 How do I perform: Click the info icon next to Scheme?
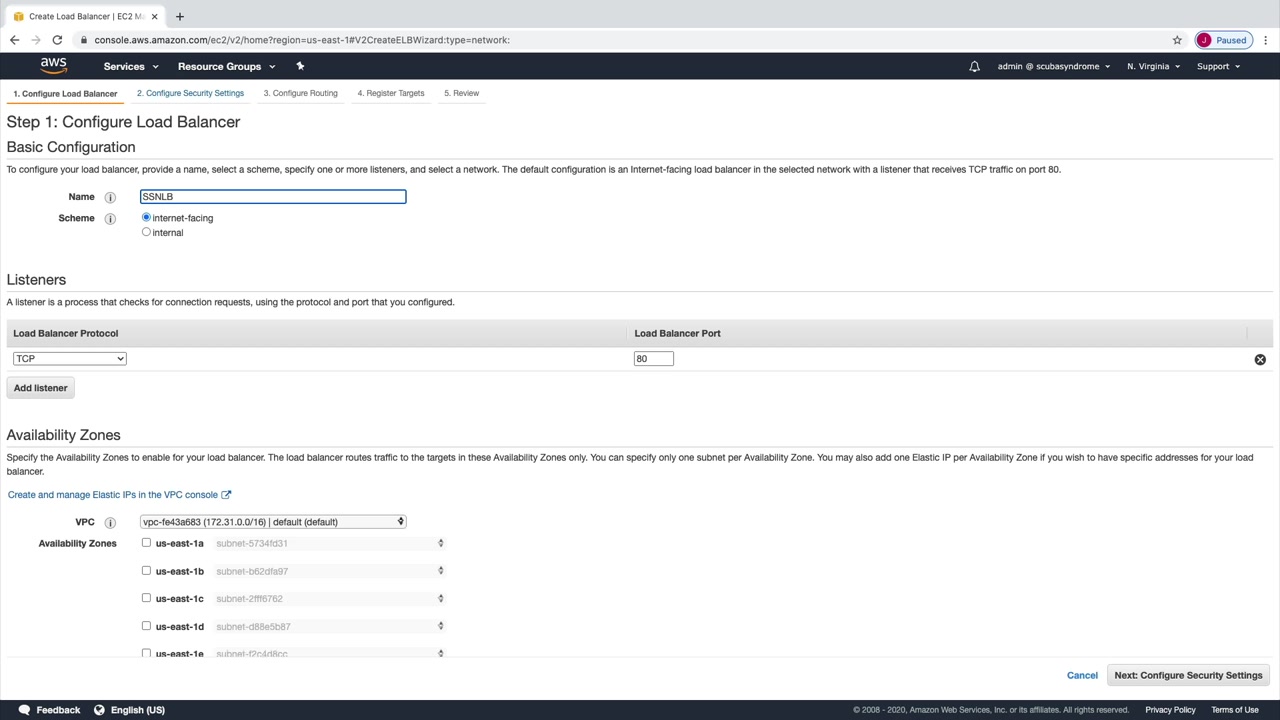[x=110, y=218]
